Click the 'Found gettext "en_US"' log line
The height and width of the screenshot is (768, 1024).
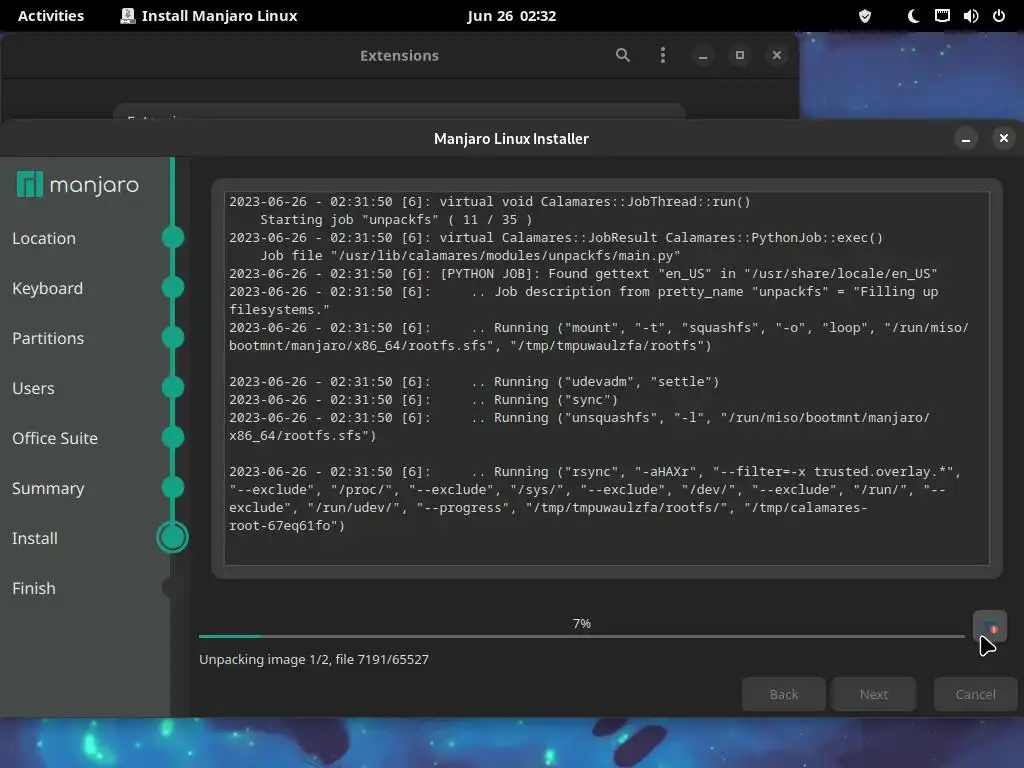coord(583,274)
